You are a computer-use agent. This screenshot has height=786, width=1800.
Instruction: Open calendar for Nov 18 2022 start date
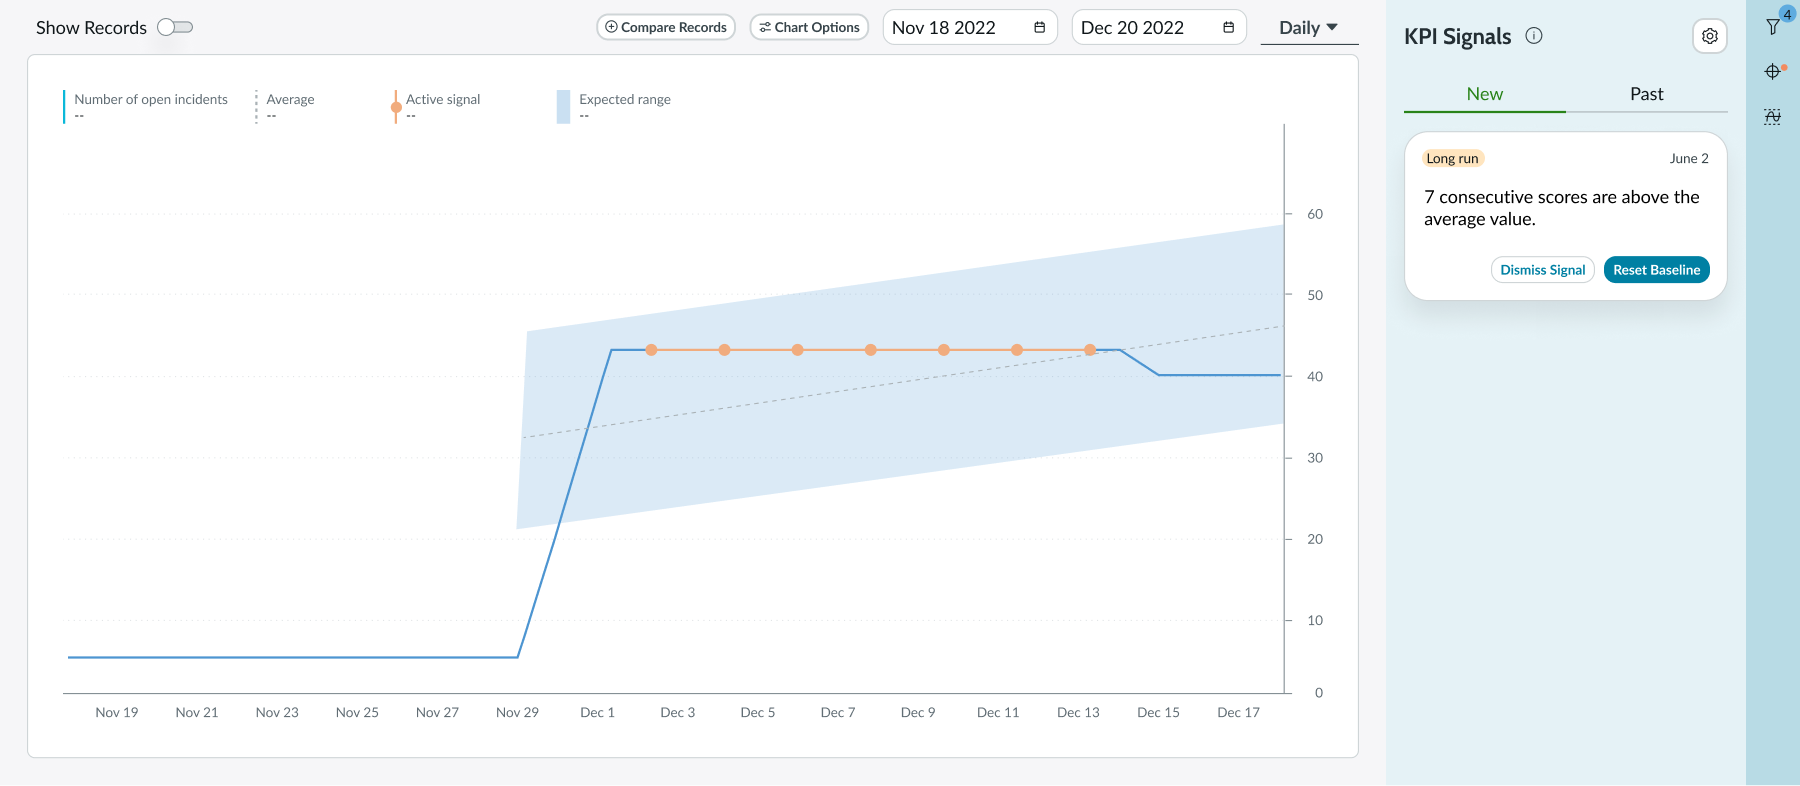[x=1039, y=28]
